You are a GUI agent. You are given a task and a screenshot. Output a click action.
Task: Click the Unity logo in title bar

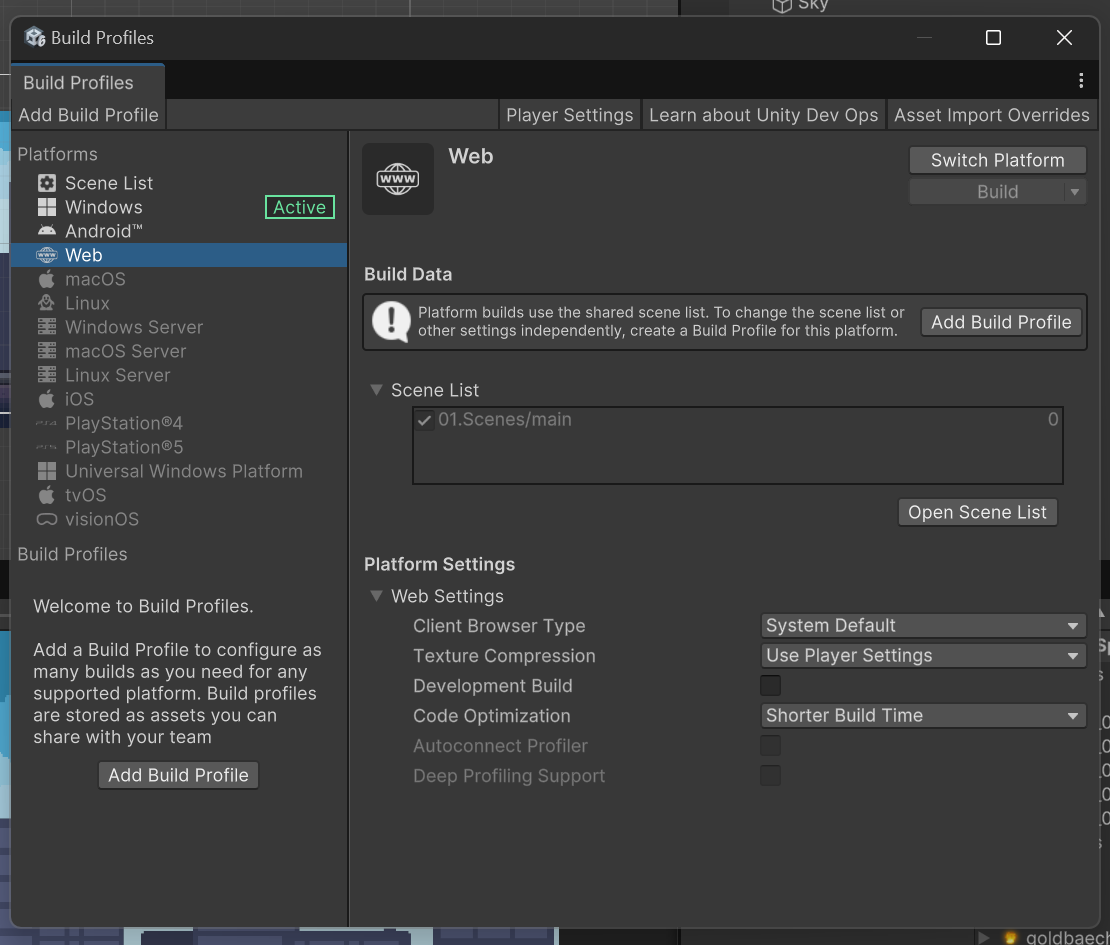(35, 37)
